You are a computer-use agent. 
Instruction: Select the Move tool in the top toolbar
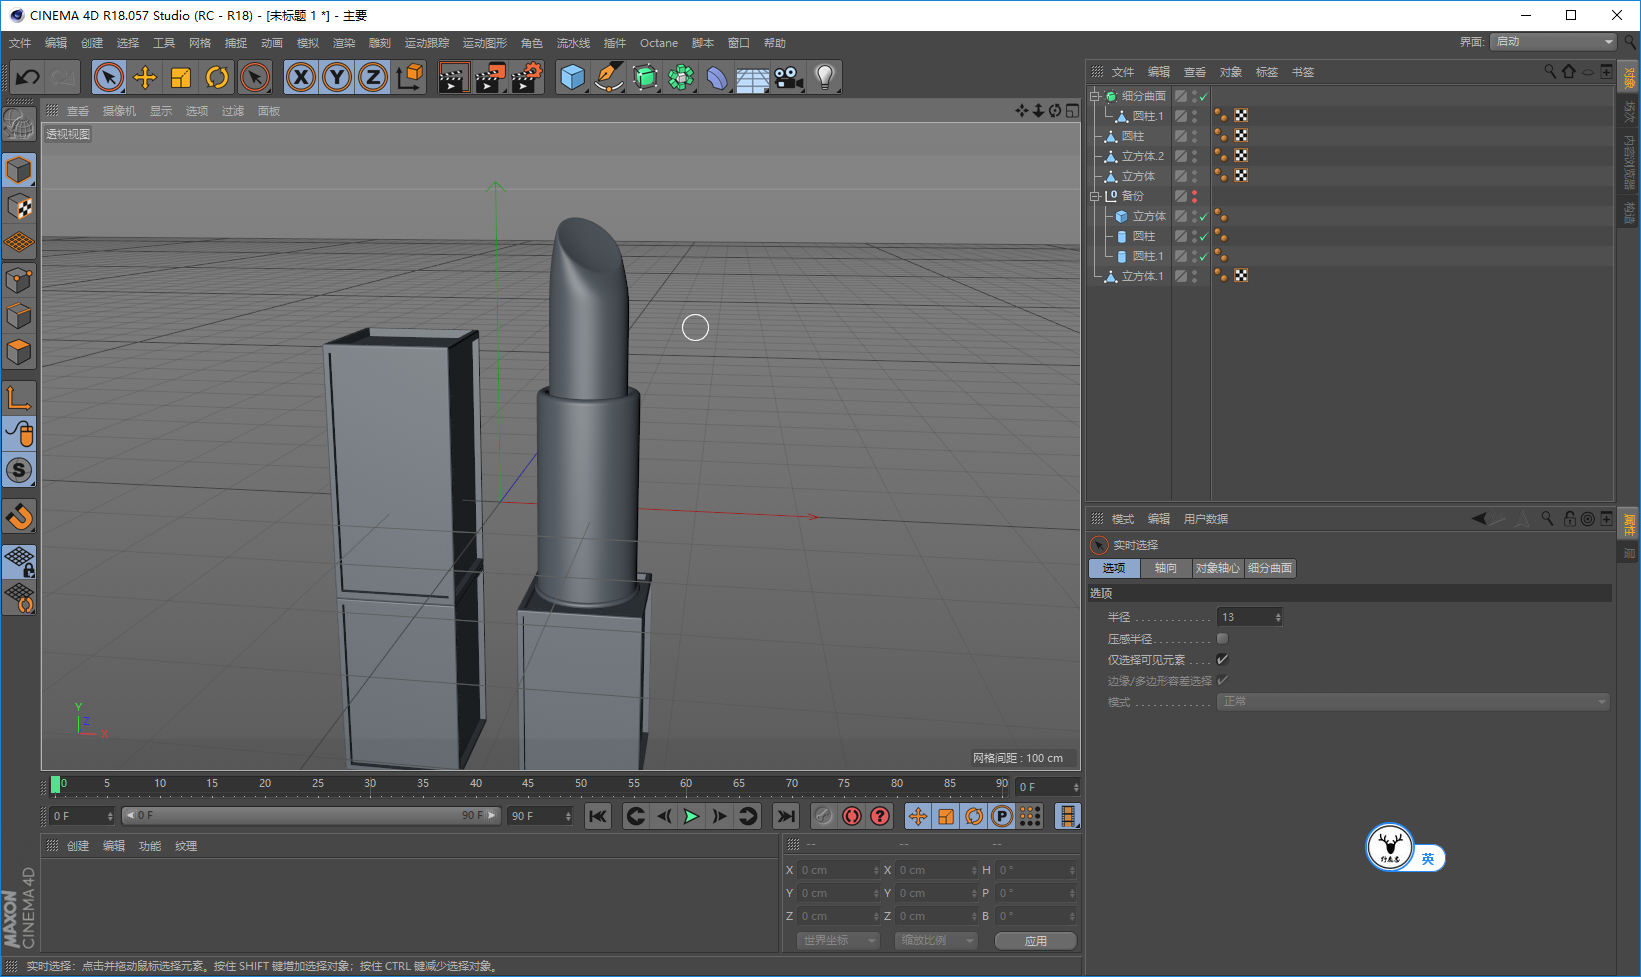coord(145,77)
